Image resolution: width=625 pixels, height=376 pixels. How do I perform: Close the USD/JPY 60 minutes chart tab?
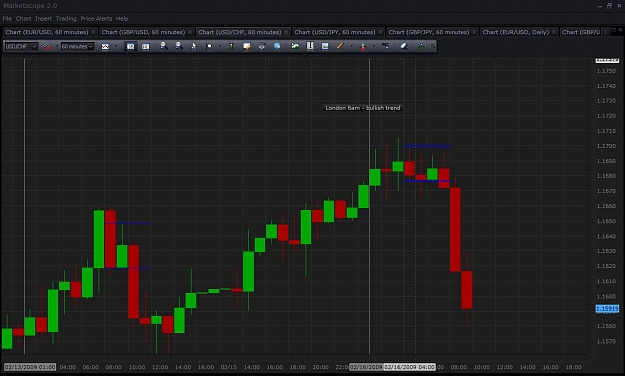point(381,32)
